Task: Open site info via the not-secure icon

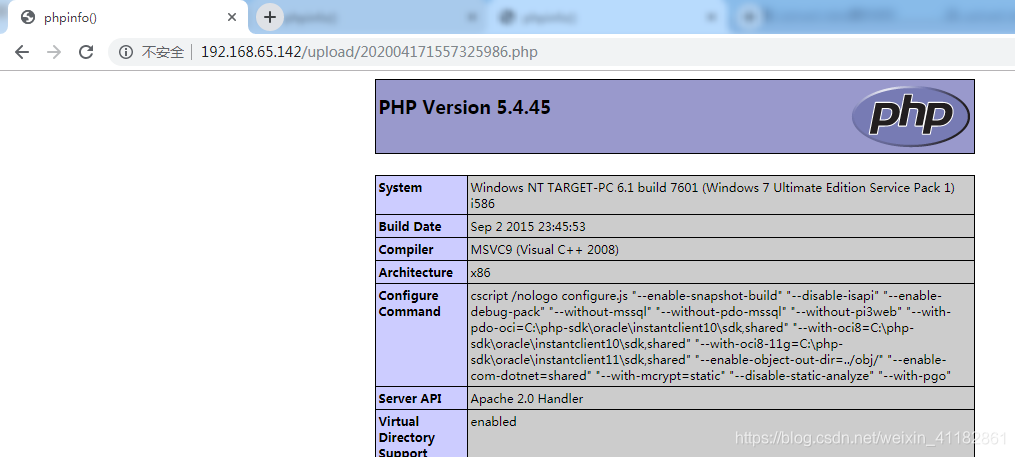Action: (126, 52)
